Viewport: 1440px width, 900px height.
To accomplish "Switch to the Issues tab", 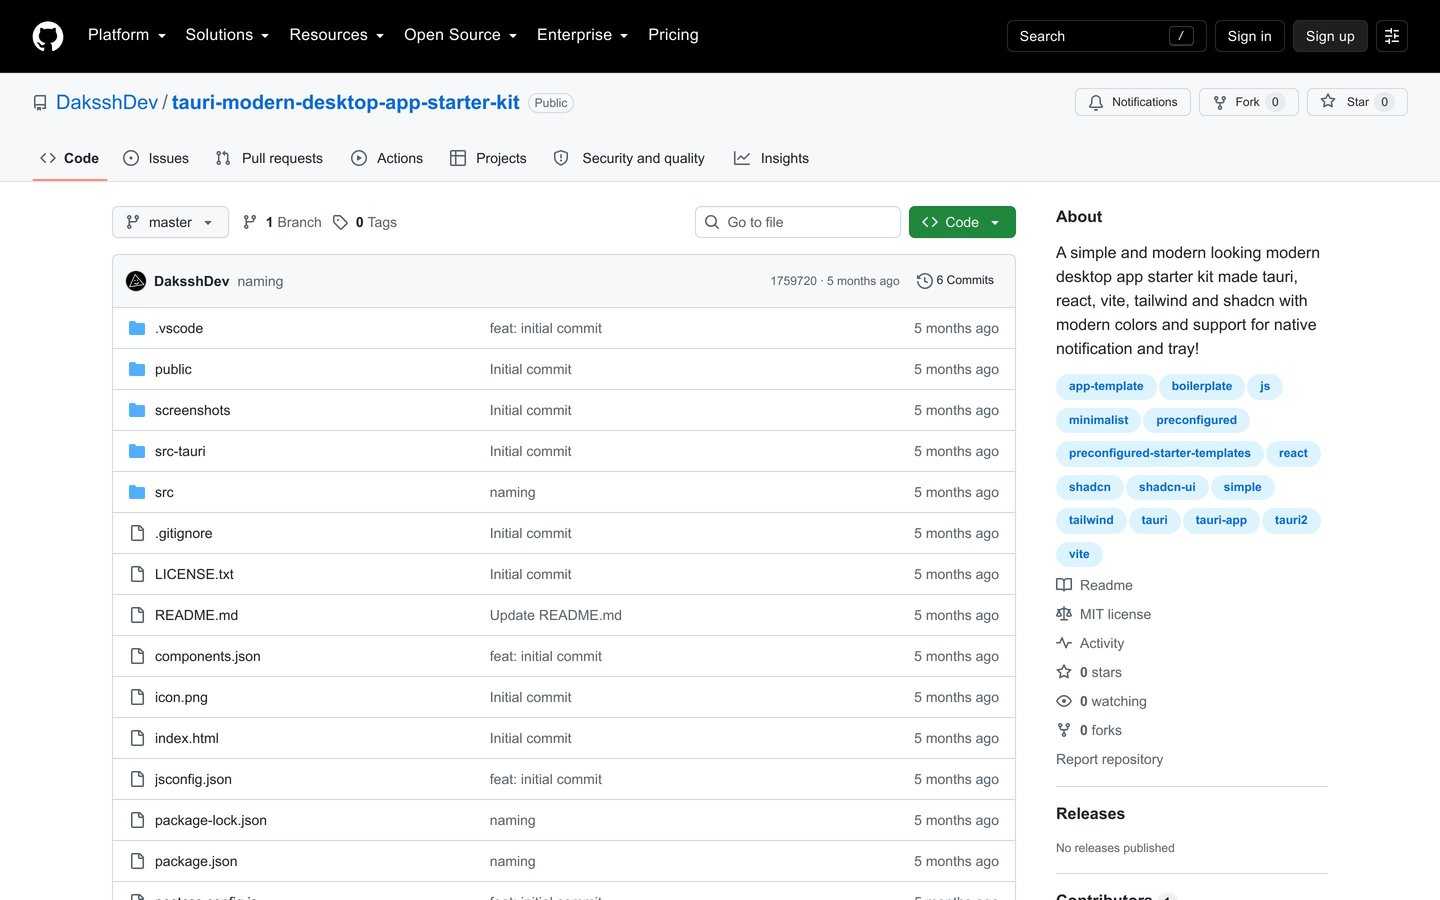I will click(x=156, y=158).
